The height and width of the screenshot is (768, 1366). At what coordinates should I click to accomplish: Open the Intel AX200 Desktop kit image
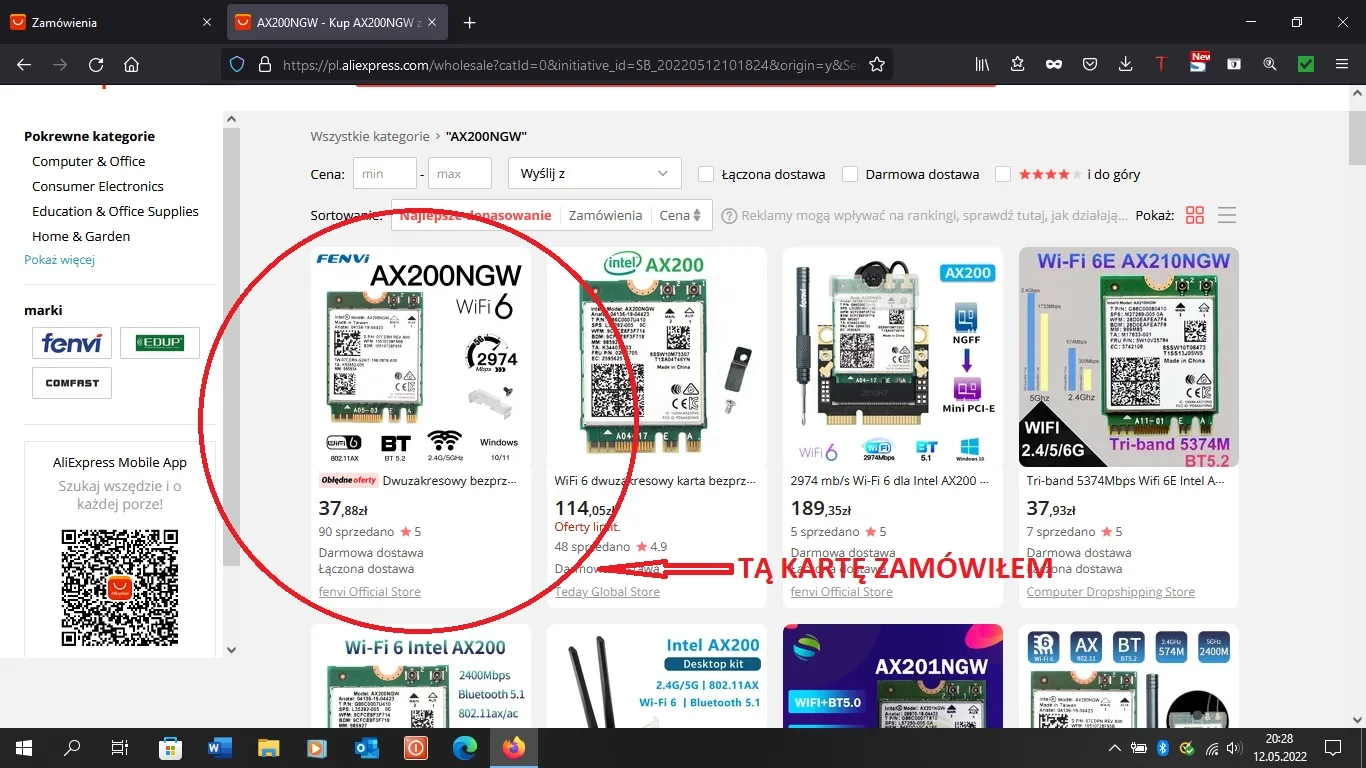(657, 676)
